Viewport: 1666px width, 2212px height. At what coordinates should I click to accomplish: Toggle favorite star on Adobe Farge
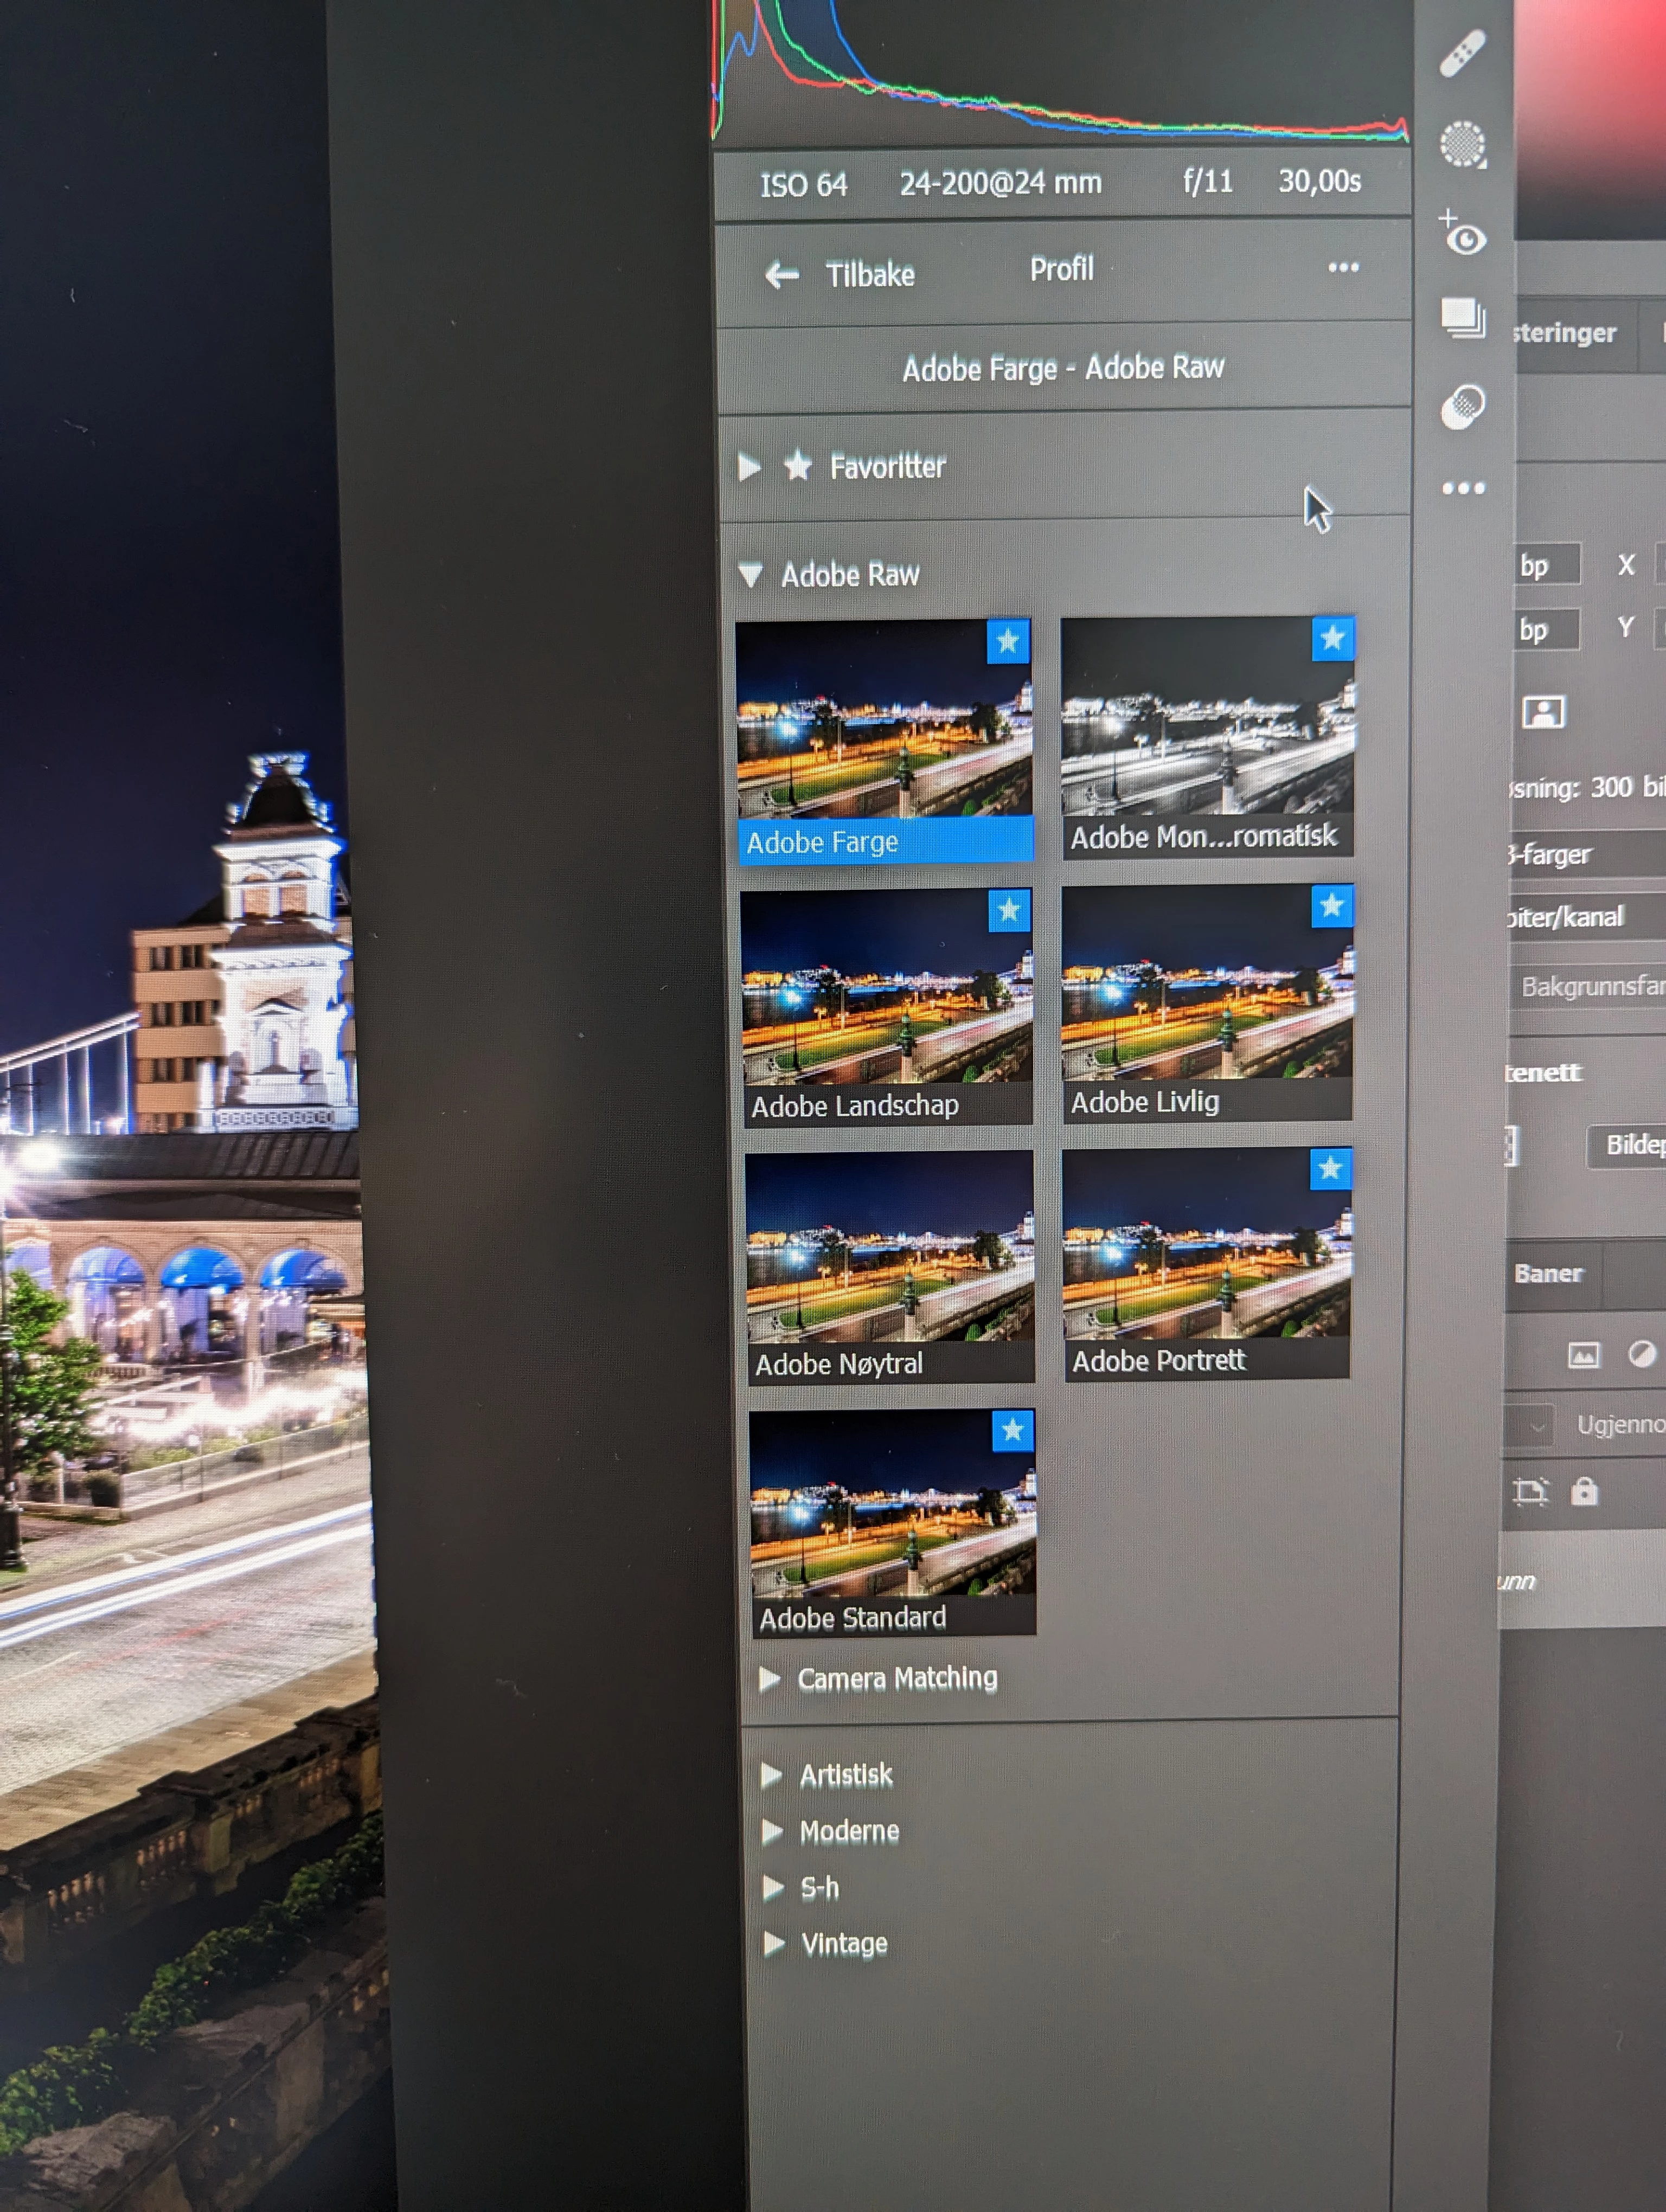[x=1008, y=641]
